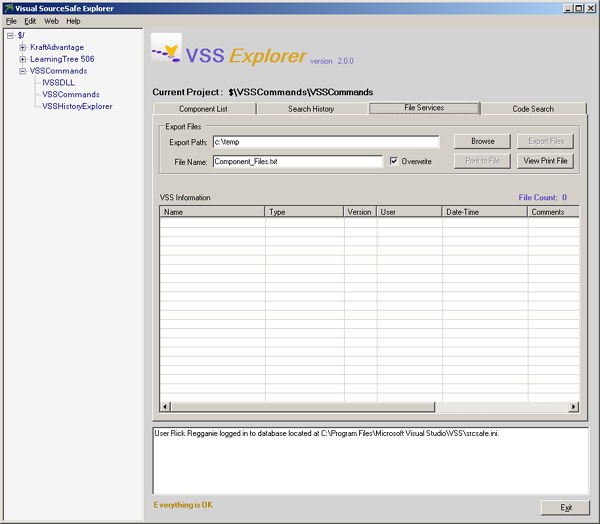Maximize the Visual SourceSafe Explorer window

coord(579,8)
